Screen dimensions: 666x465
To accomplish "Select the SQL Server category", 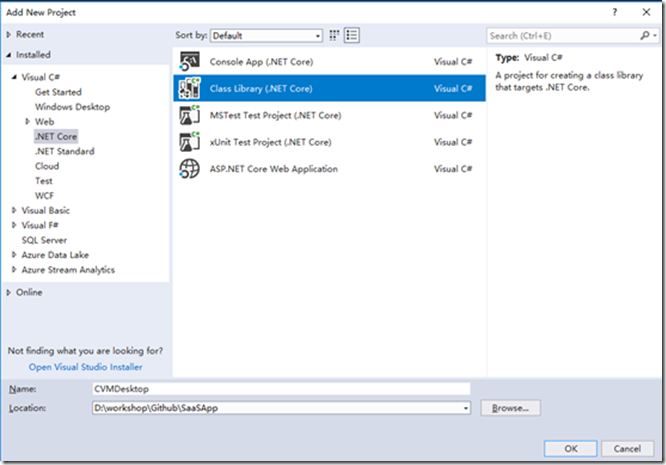I will 44,240.
